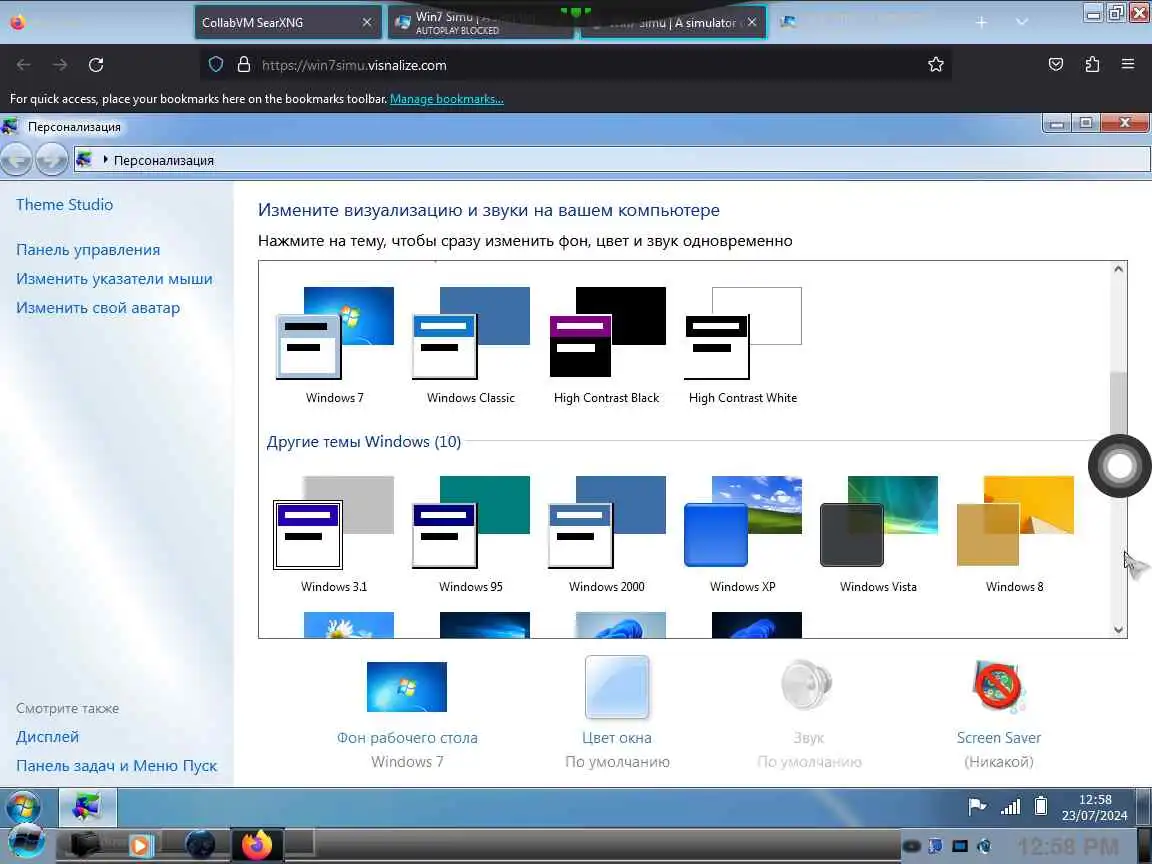Apply the Windows Classic theme
Image resolution: width=1152 pixels, height=864 pixels.
coord(470,345)
